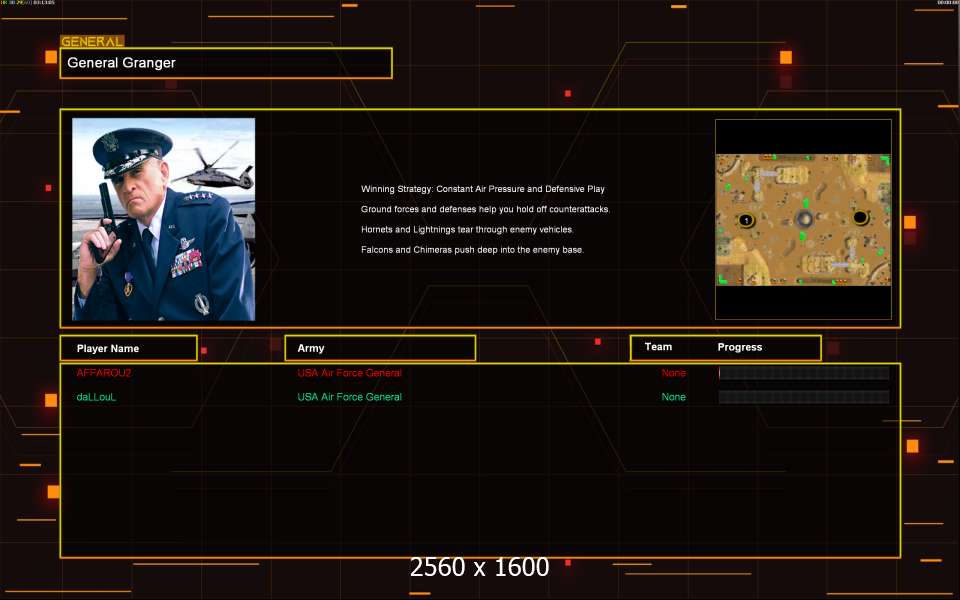This screenshot has height=600, width=960.
Task: Click AFFAROU2's loading progress bar
Action: click(803, 373)
